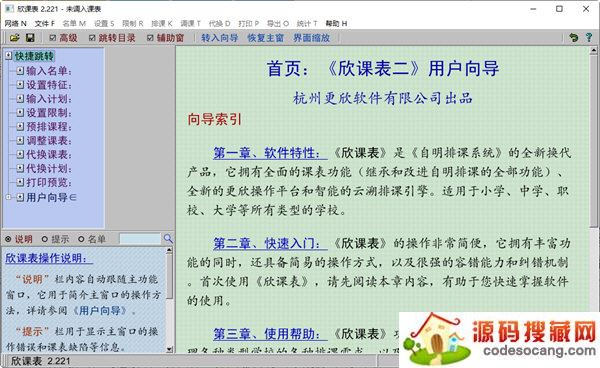The image size is (600, 368).
Task: Click description panel scrollbar down arrow
Action: (169, 349)
